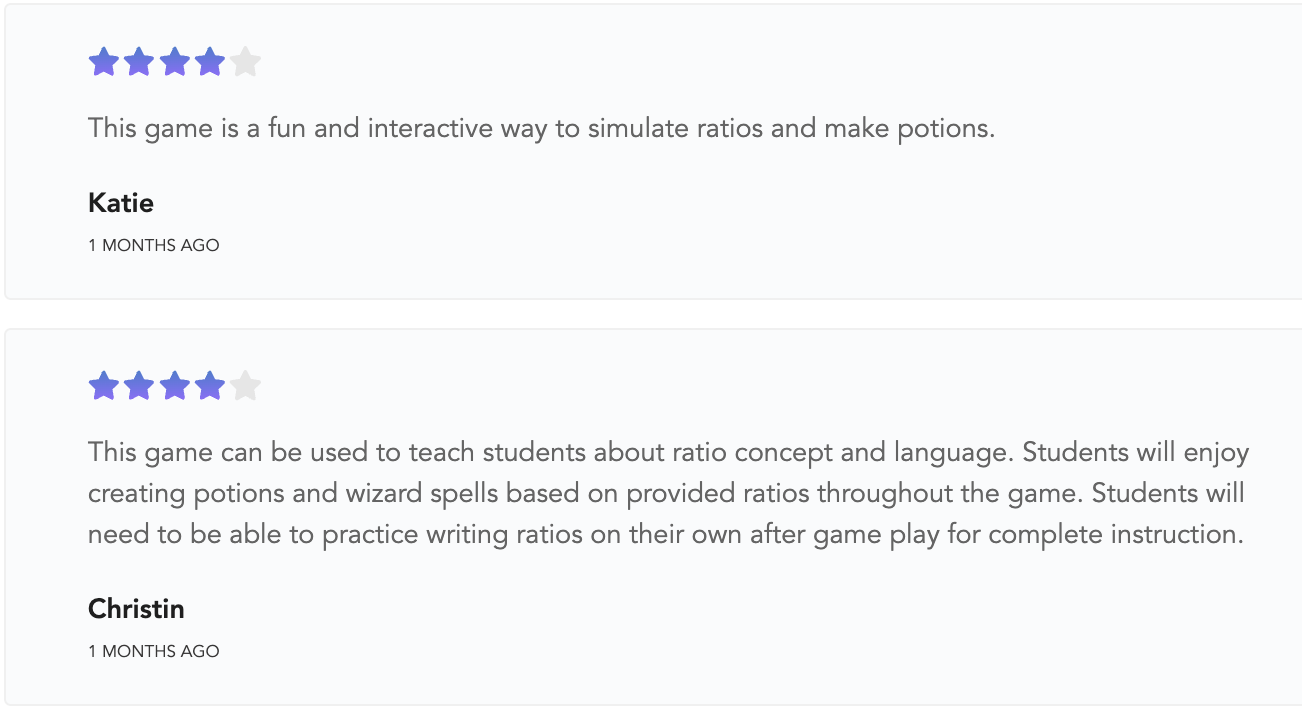Click first star in Christin's review
Image resolution: width=1302 pixels, height=706 pixels.
point(104,386)
